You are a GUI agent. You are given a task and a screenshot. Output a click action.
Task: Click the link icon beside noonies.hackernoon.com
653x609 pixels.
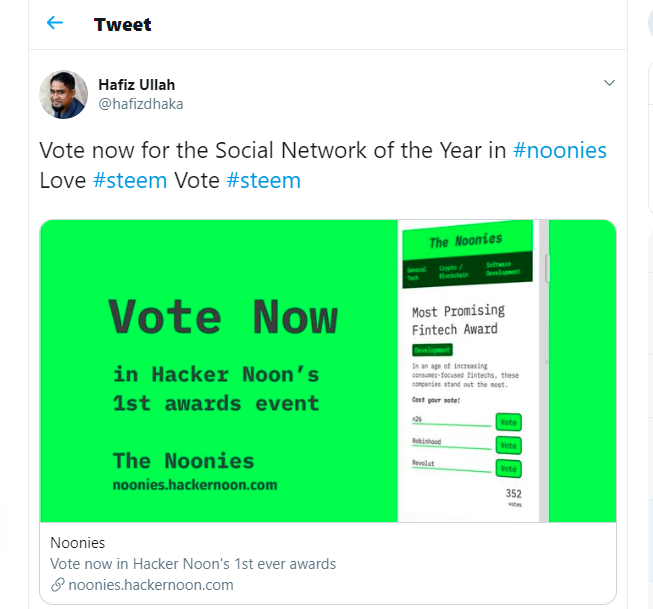pyautogui.click(x=57, y=585)
